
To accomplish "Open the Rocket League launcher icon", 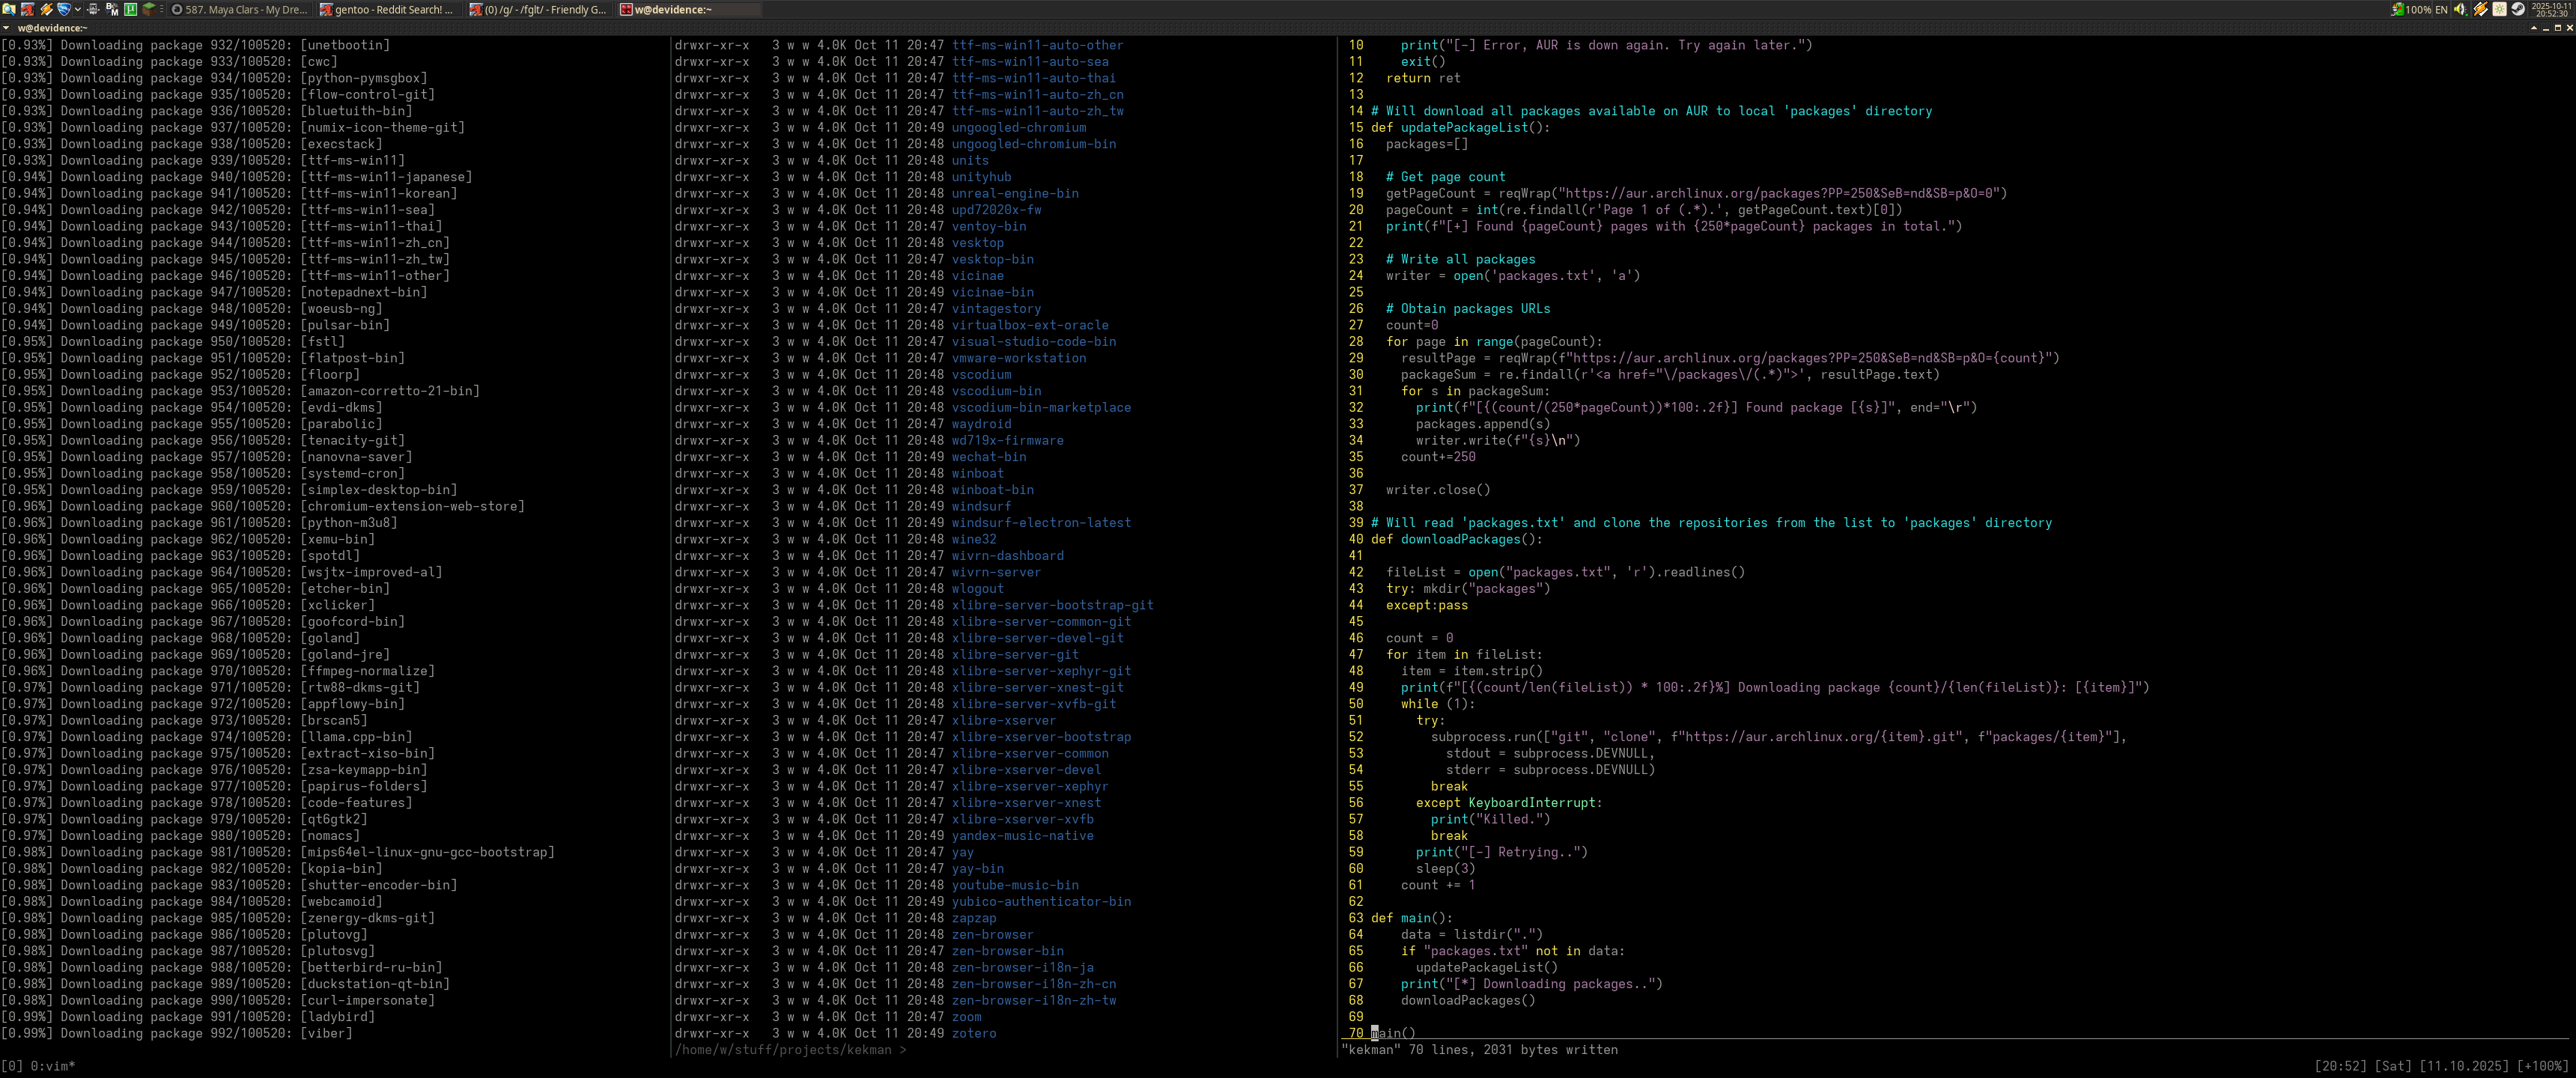I will (64, 9).
